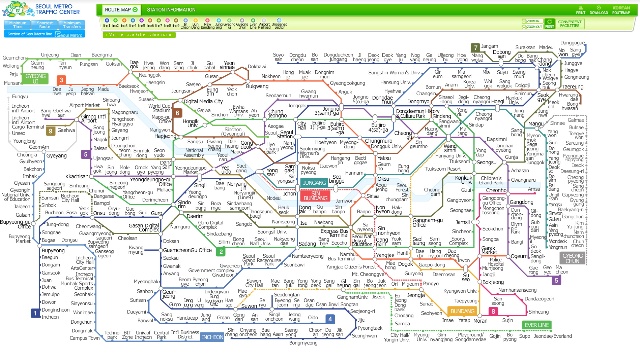The height and width of the screenshot is (361, 640).
Task: Choose the Minimum Time blue option
Action: (x=18, y=25)
